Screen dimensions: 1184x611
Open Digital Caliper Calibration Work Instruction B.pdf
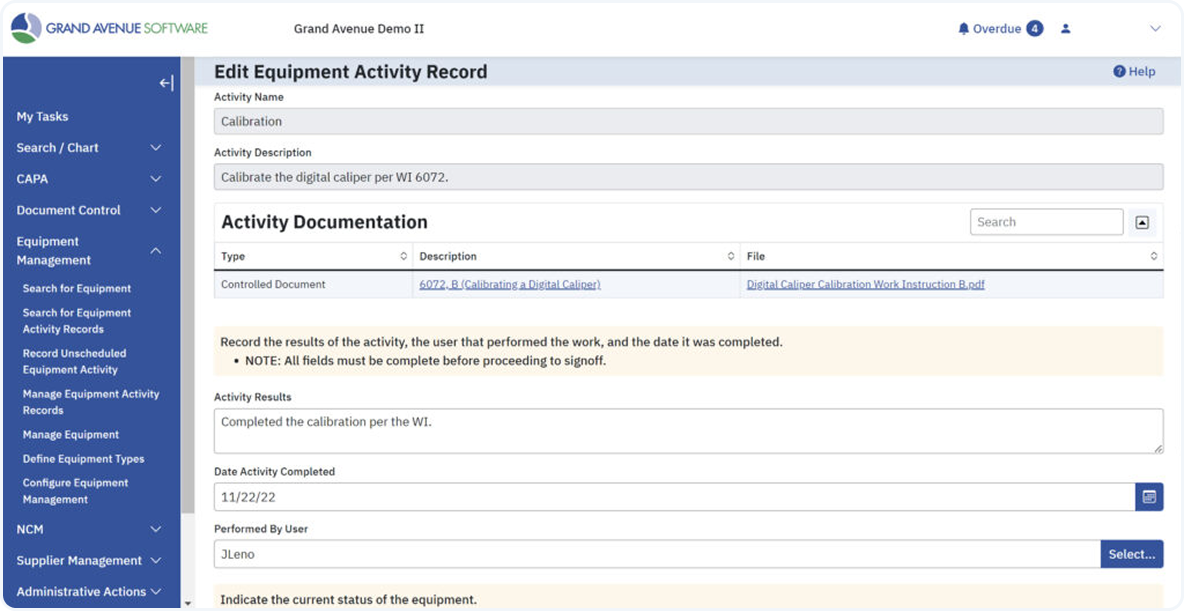(865, 285)
